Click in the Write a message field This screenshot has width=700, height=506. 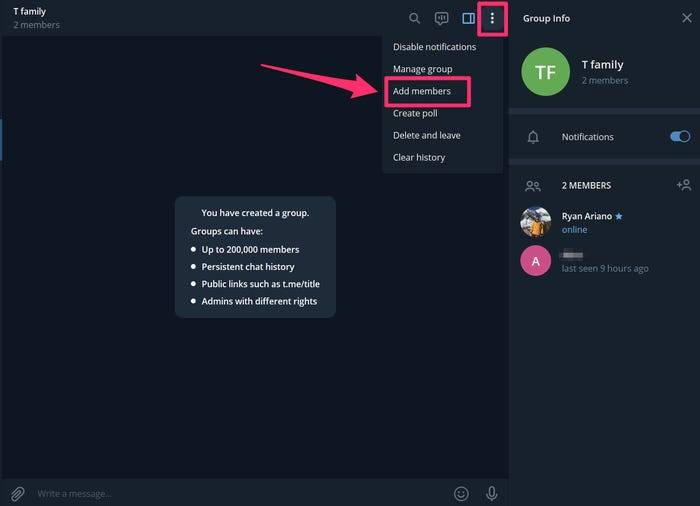[x=230, y=493]
